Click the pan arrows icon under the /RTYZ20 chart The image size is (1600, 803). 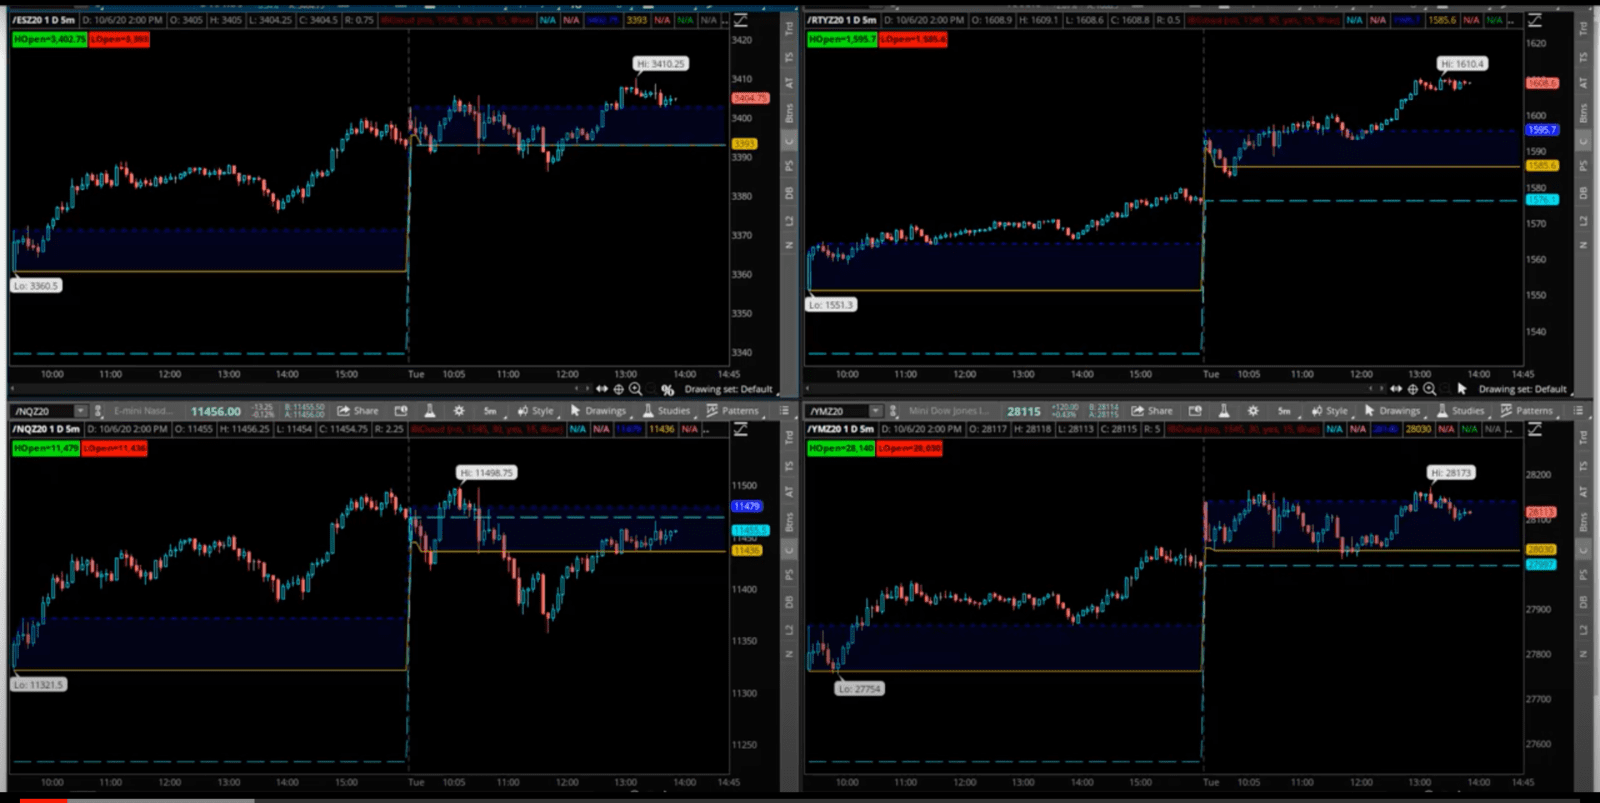[x=1396, y=389]
